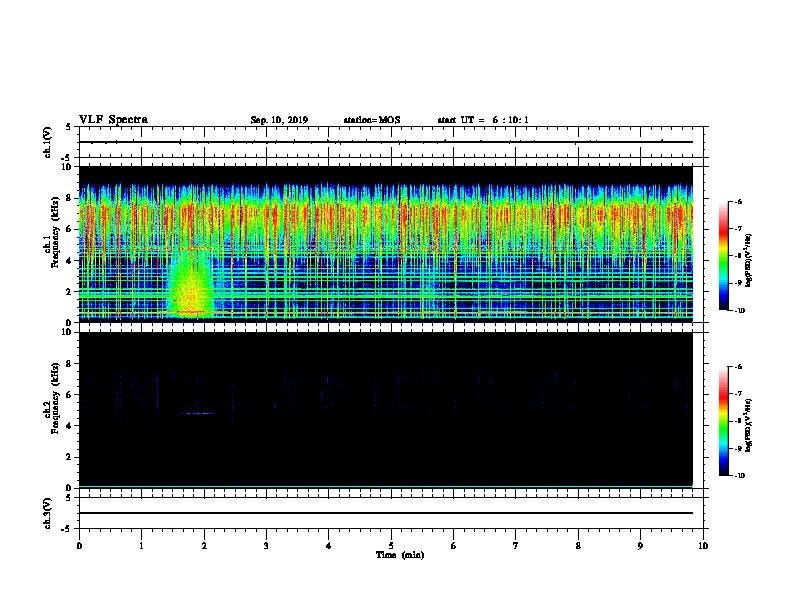Click the "3" minute tick label

pos(266,546)
